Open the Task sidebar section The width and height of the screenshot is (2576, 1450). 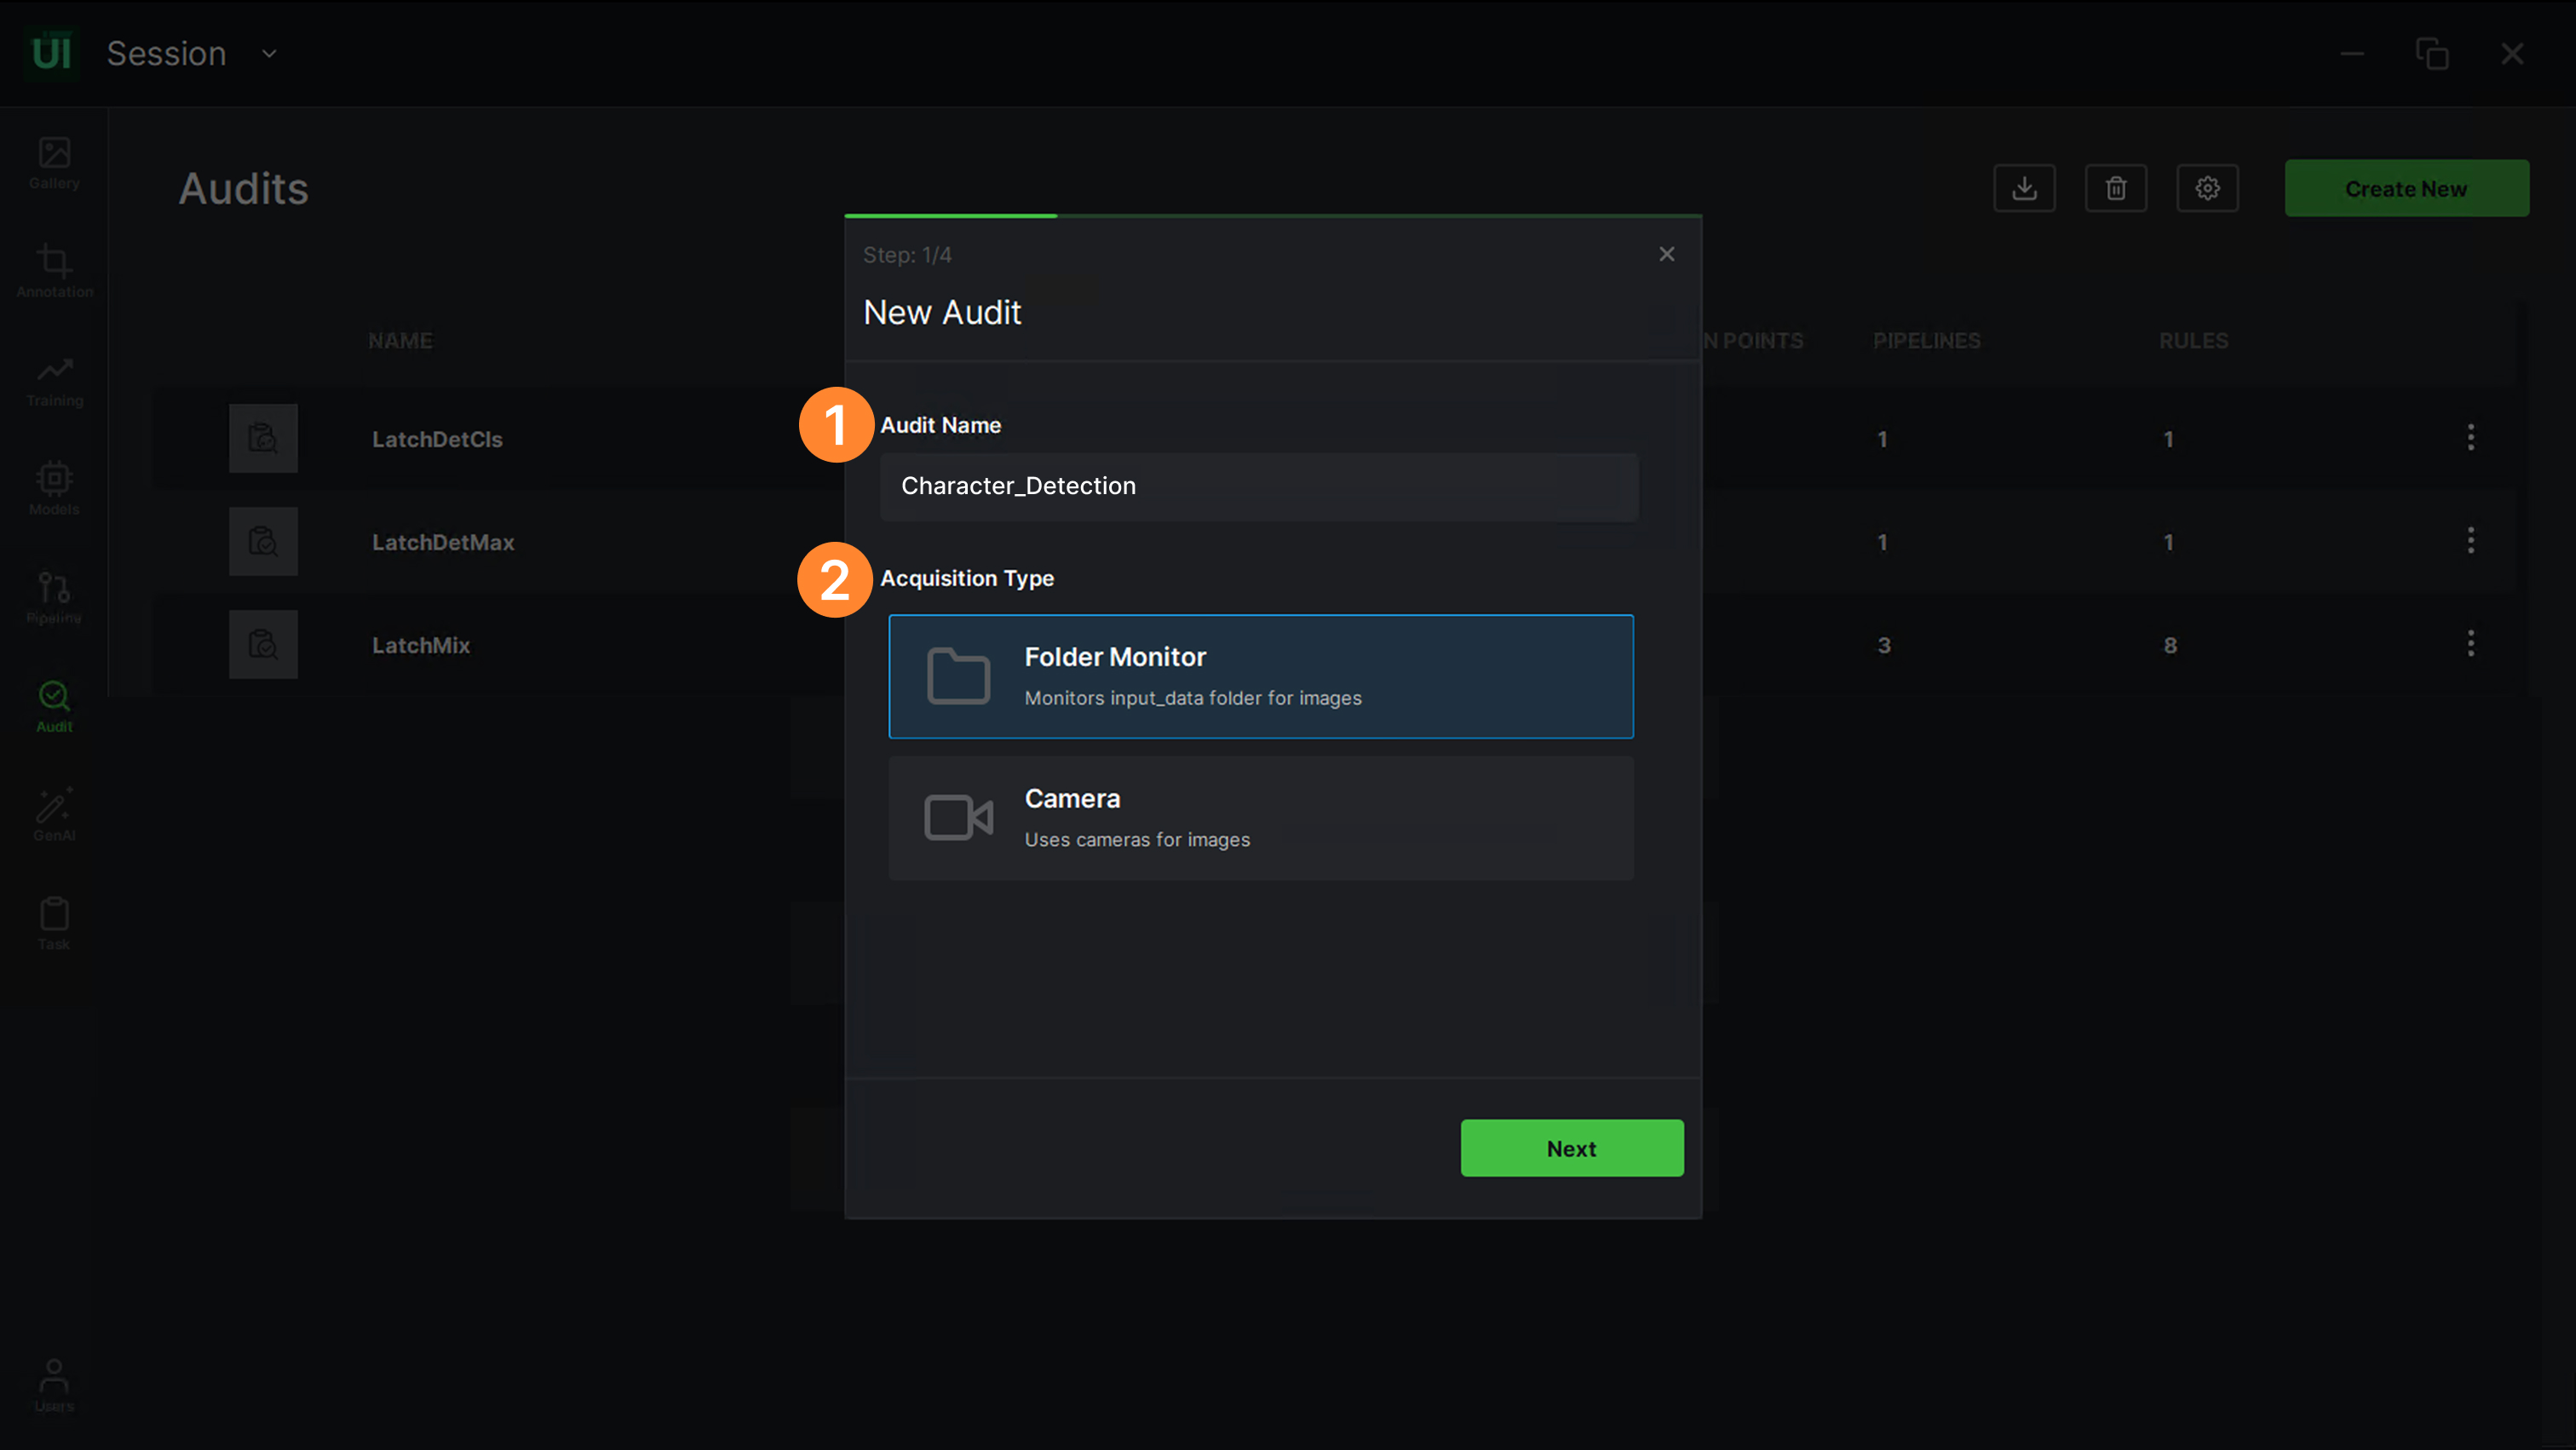(54, 923)
